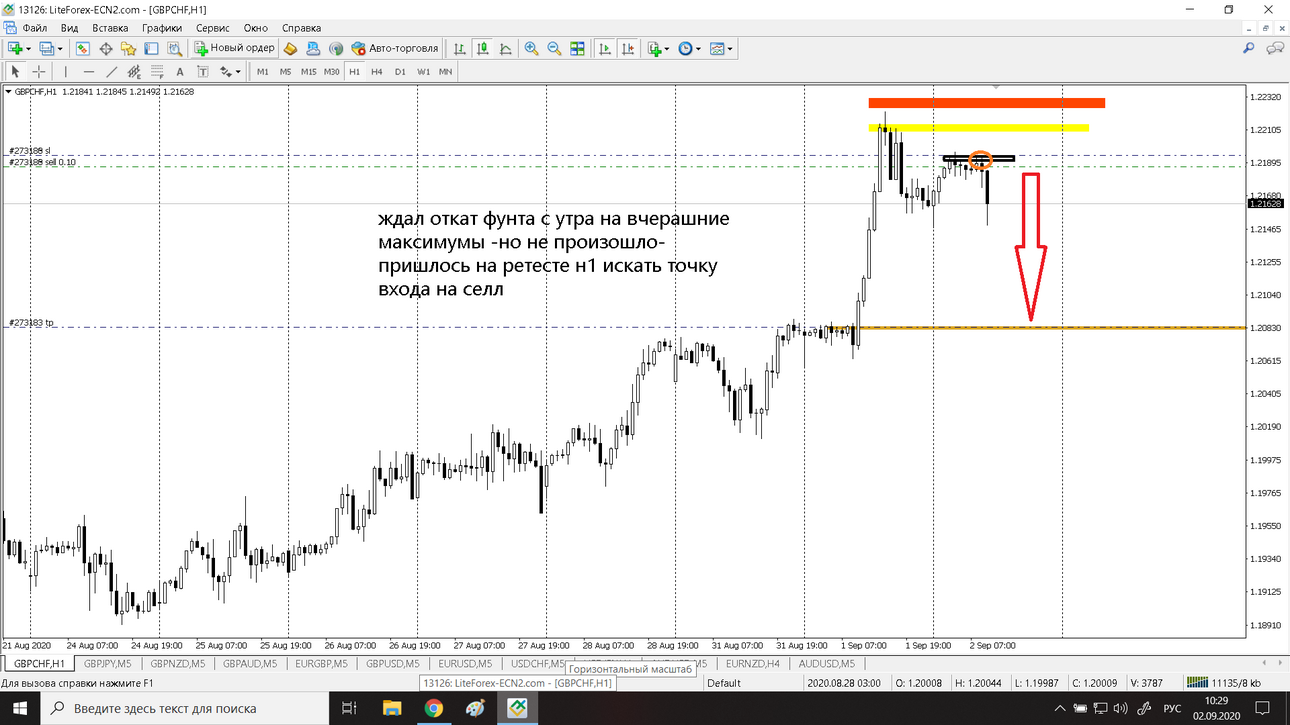Open the Сервис menu

(212, 28)
